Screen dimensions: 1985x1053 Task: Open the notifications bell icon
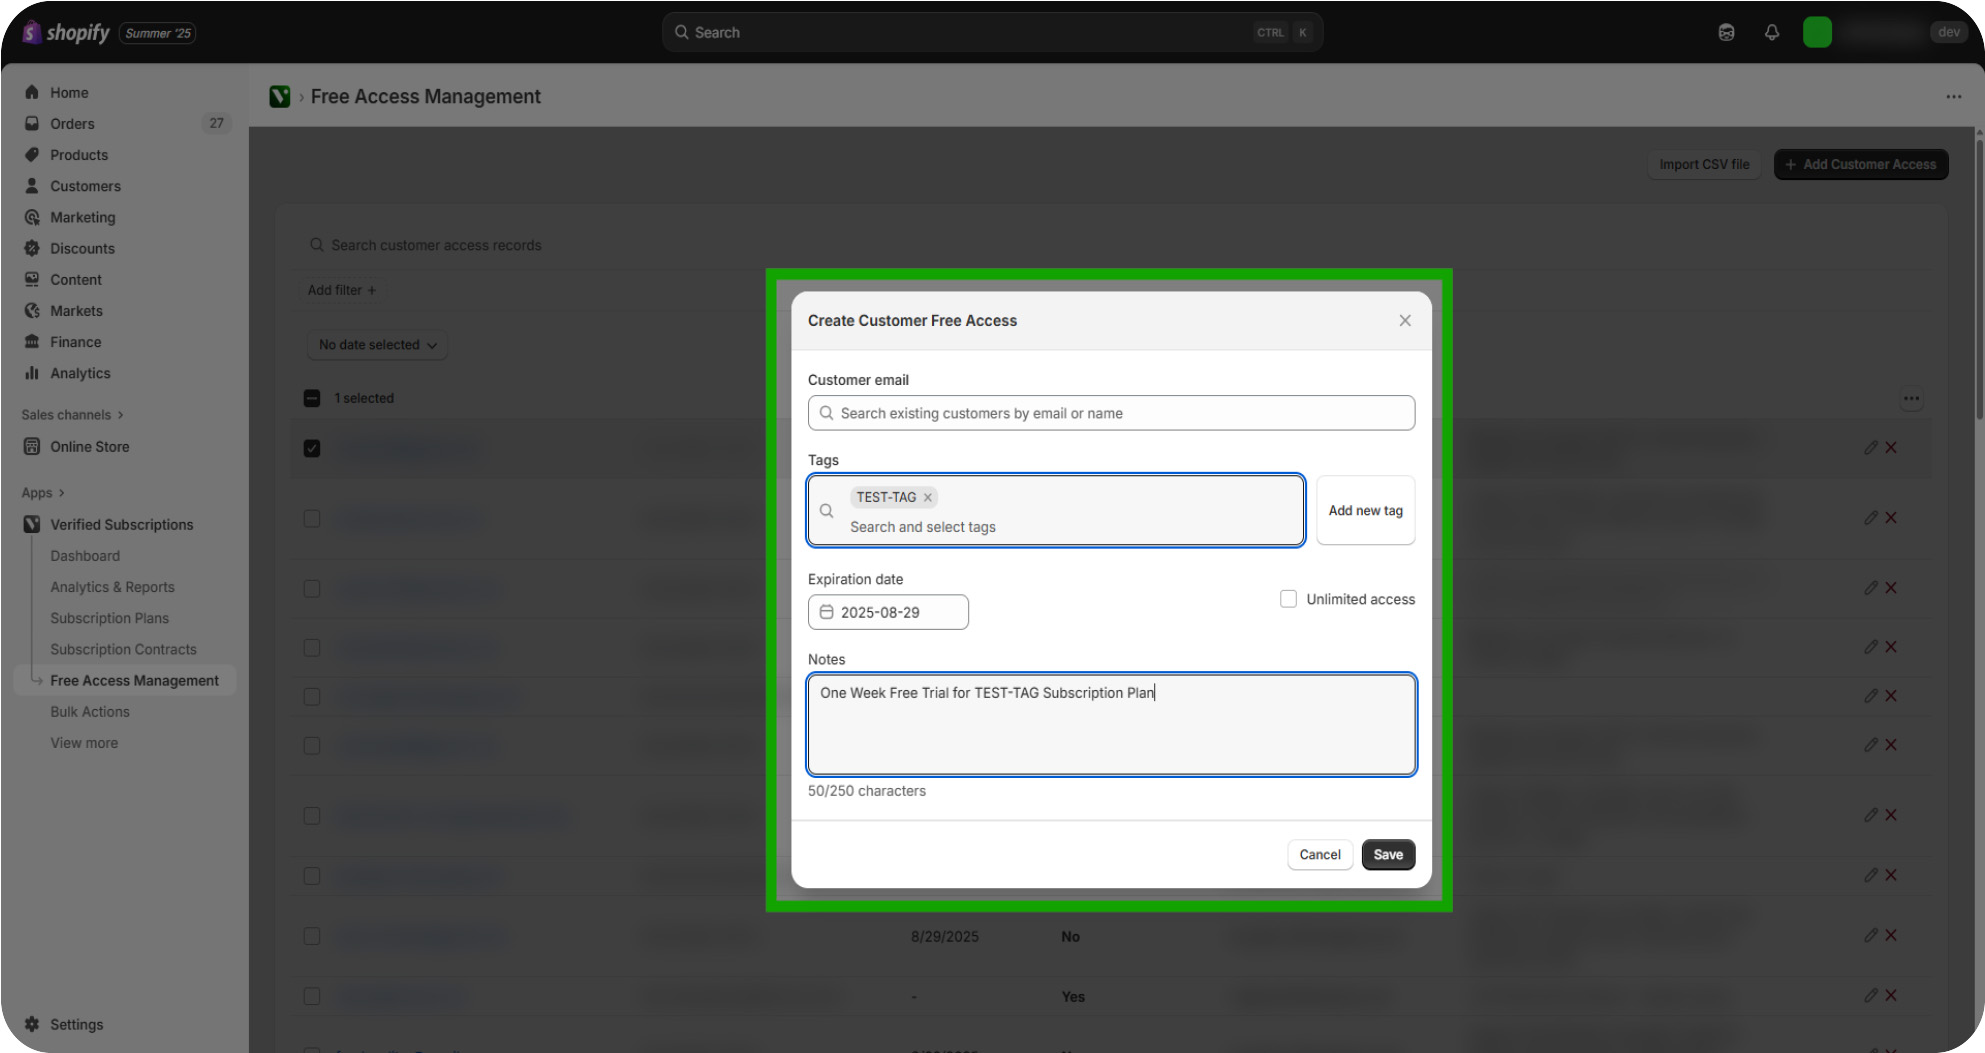tap(1772, 32)
